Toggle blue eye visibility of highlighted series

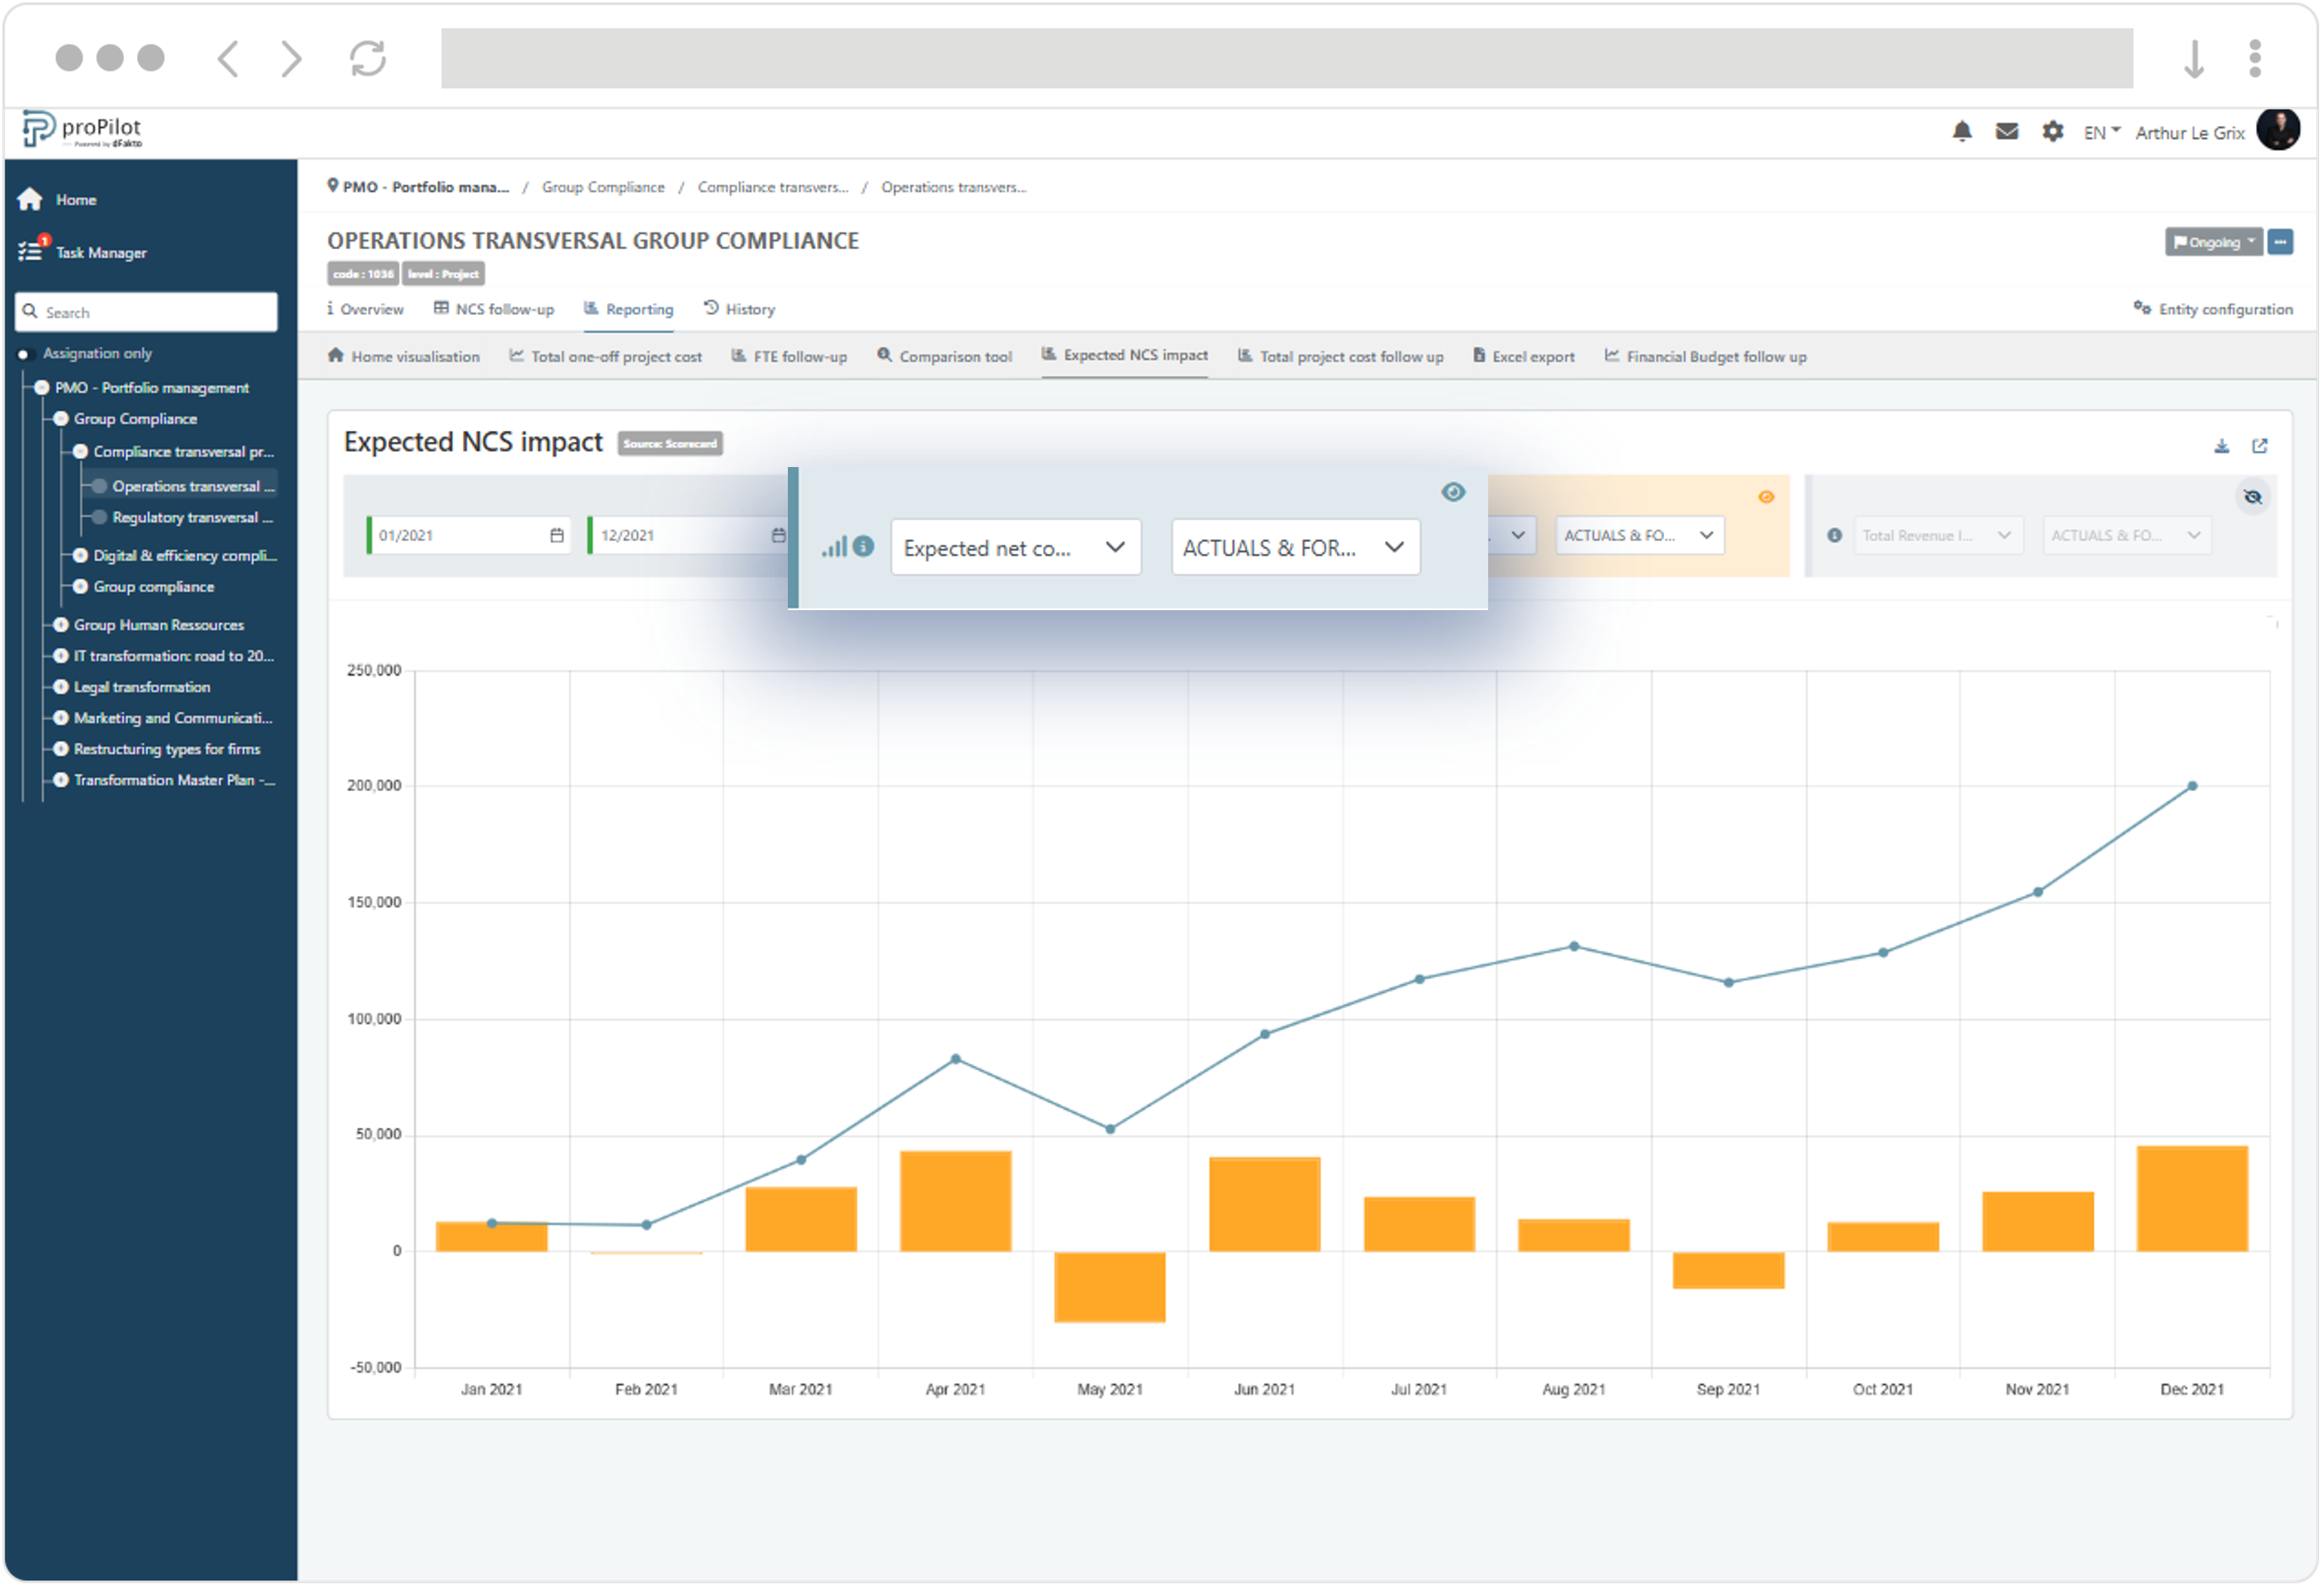(x=1453, y=492)
